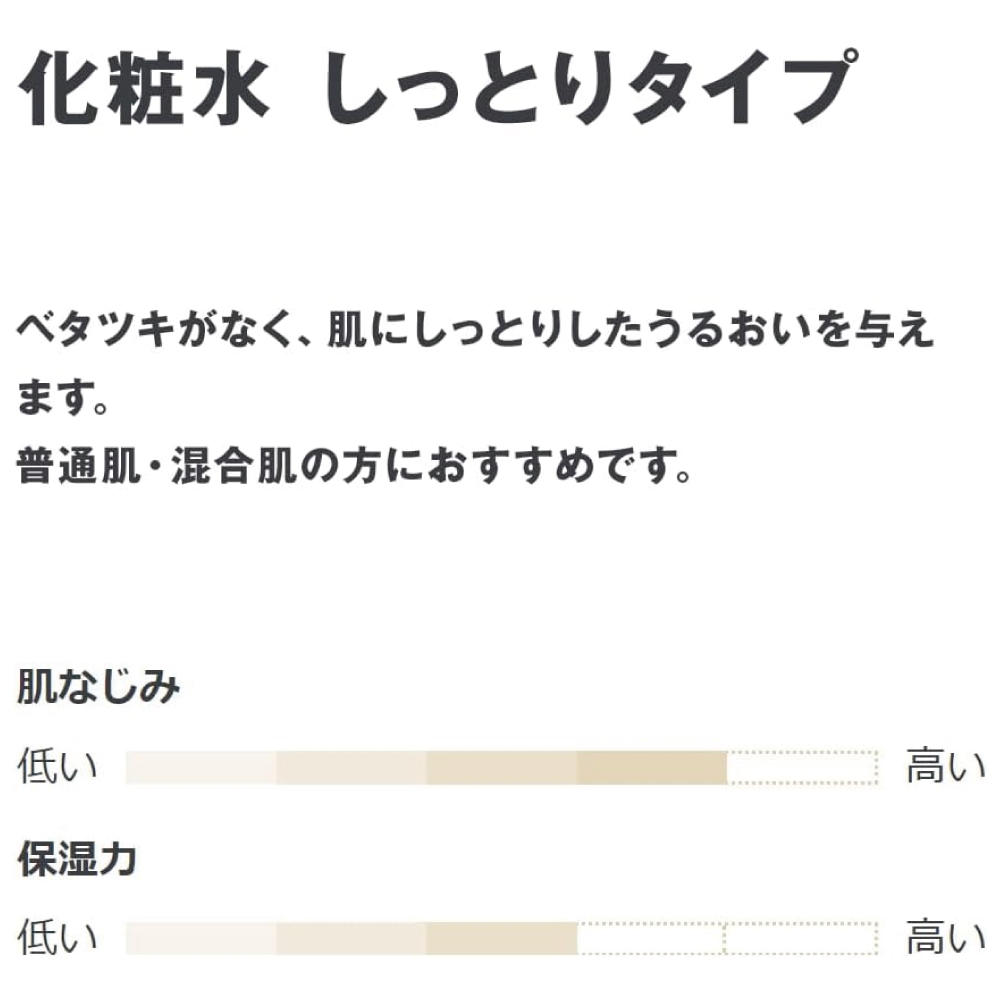Click the fourth empty 保湿力 bar segment
This screenshot has height=1000, width=1000.
650,938
